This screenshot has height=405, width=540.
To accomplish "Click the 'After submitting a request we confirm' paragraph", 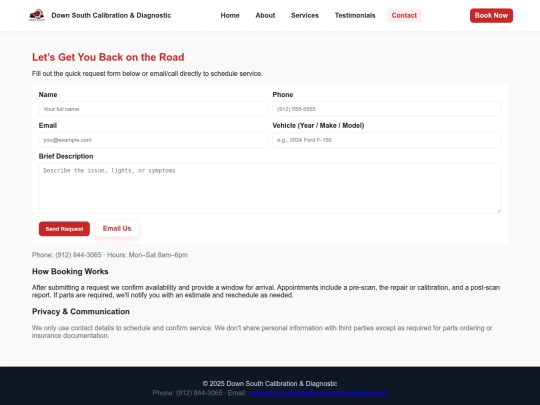I will pos(266,291).
